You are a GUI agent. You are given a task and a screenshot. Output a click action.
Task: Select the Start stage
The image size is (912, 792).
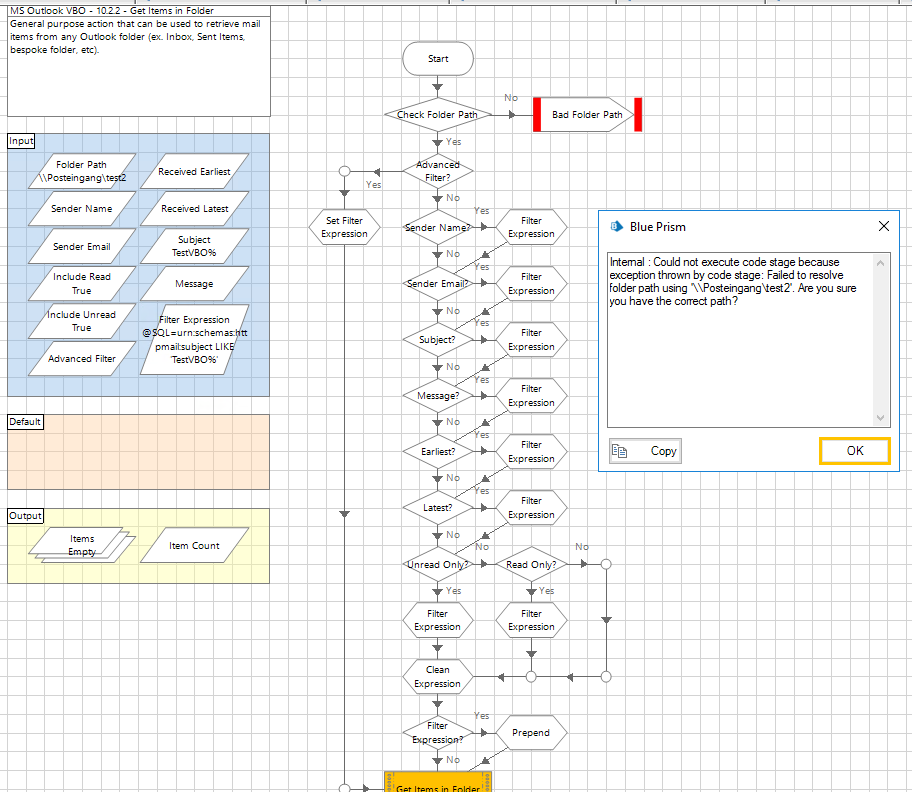438,59
